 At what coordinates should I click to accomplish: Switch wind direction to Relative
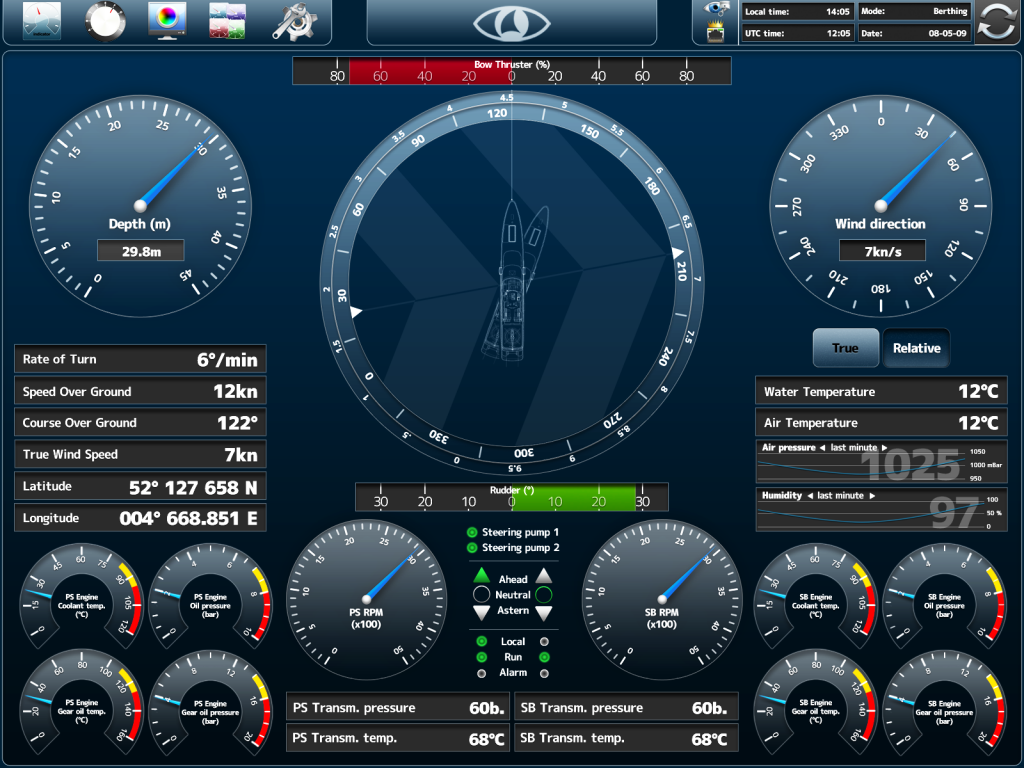(916, 348)
